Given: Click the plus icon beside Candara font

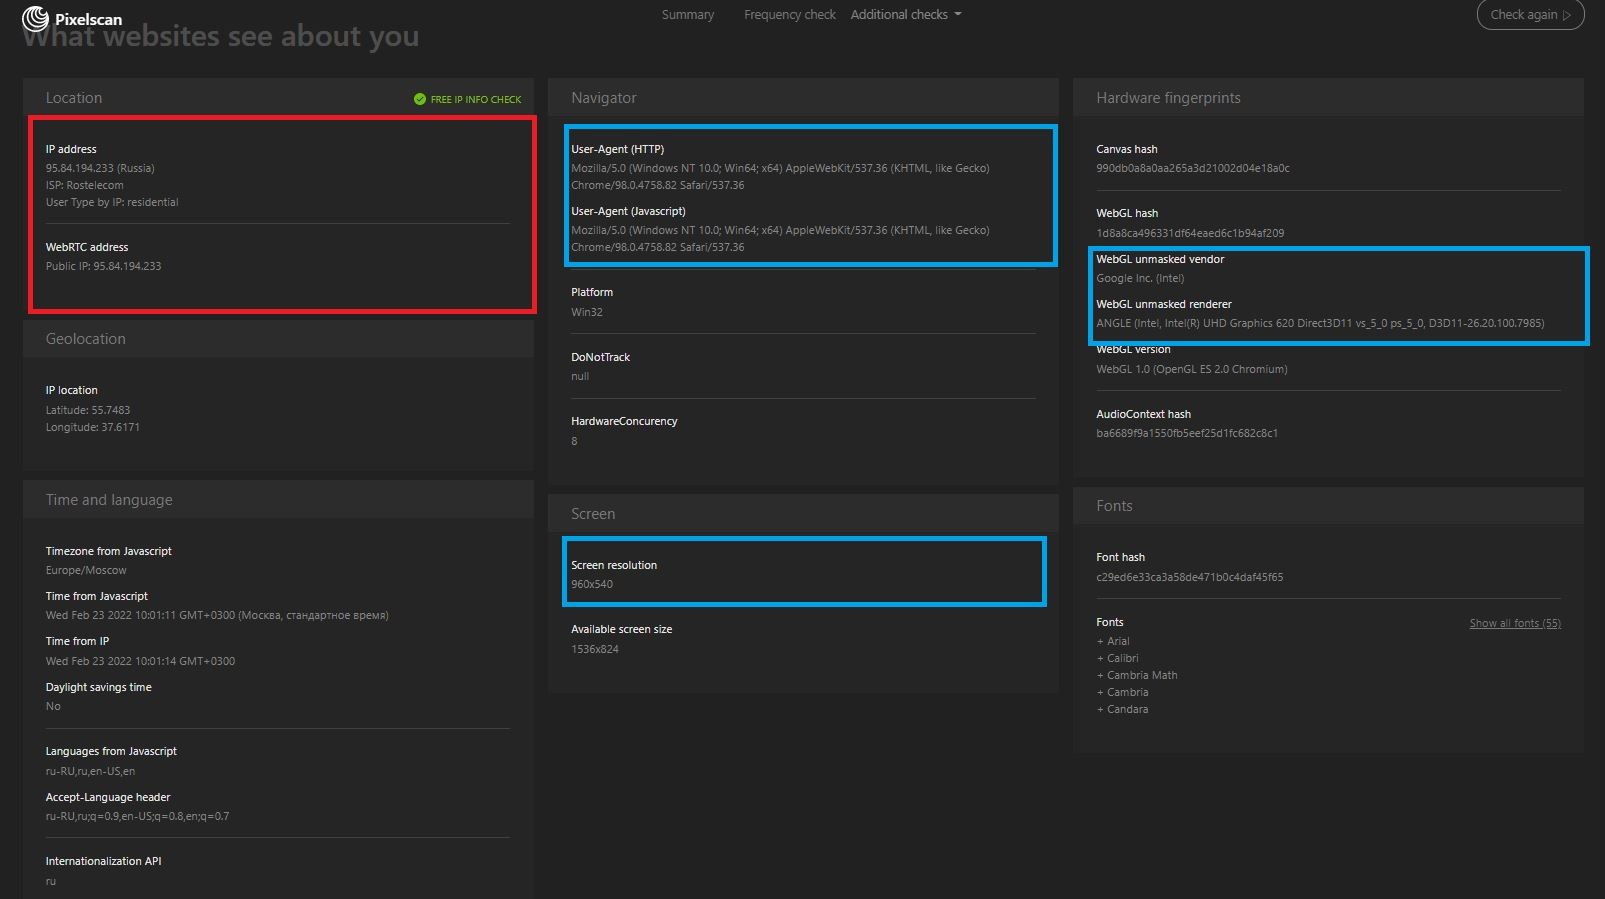Looking at the screenshot, I should 1100,710.
